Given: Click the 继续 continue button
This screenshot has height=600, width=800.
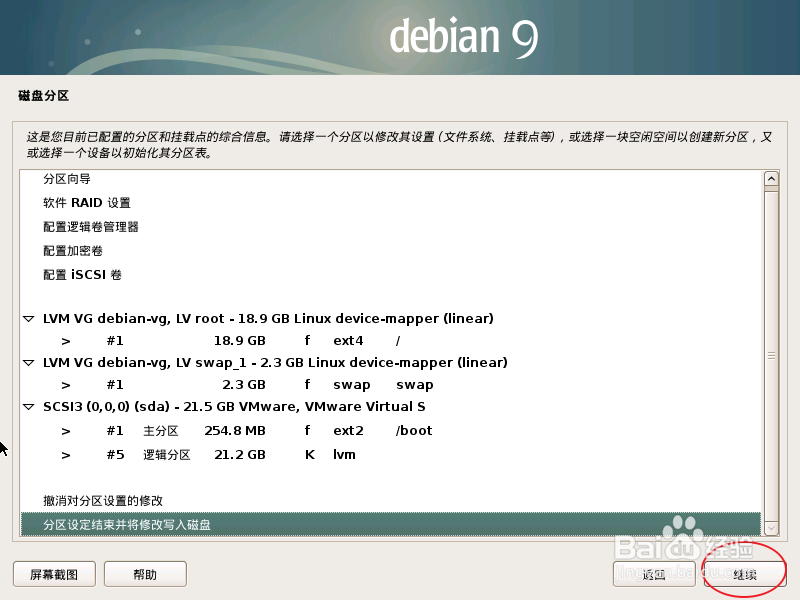Looking at the screenshot, I should click(744, 574).
